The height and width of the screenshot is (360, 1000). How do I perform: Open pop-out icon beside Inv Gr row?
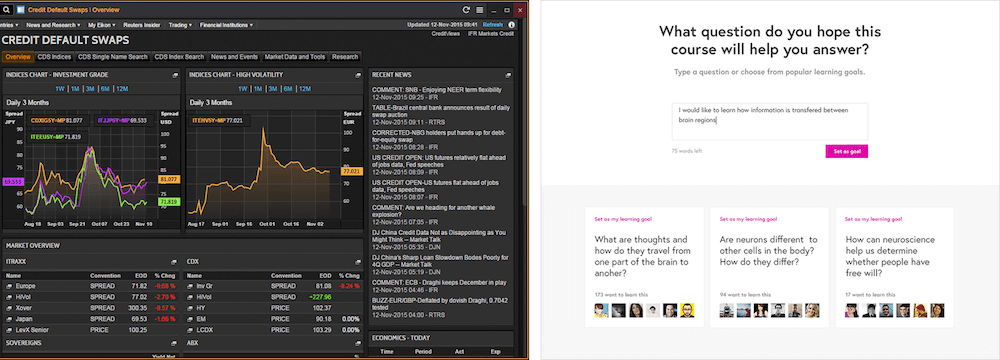(x=191, y=286)
